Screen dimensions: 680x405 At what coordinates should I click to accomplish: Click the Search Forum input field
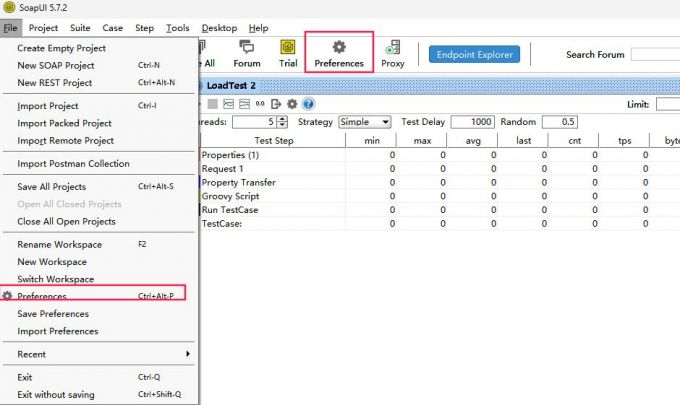pos(655,55)
